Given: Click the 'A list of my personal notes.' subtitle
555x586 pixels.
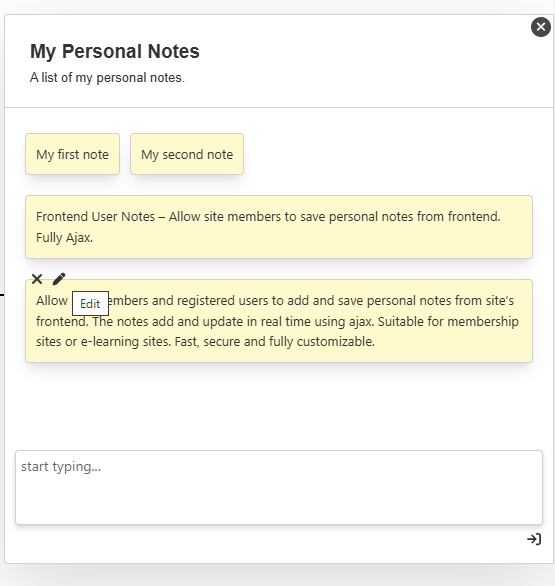Looking at the screenshot, I should pyautogui.click(x=107, y=78).
